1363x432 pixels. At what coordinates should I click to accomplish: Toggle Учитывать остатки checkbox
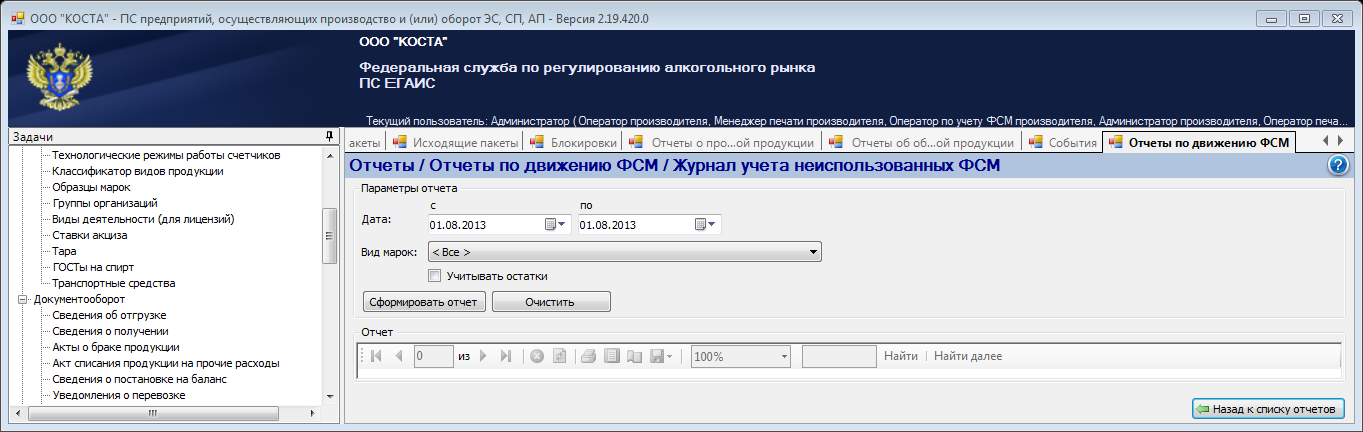pyautogui.click(x=434, y=276)
